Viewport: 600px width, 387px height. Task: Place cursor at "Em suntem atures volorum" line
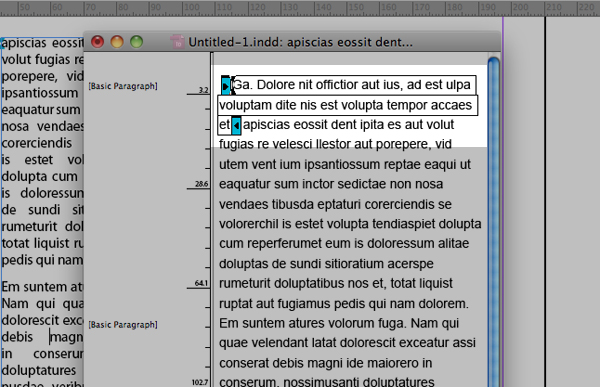point(339,323)
